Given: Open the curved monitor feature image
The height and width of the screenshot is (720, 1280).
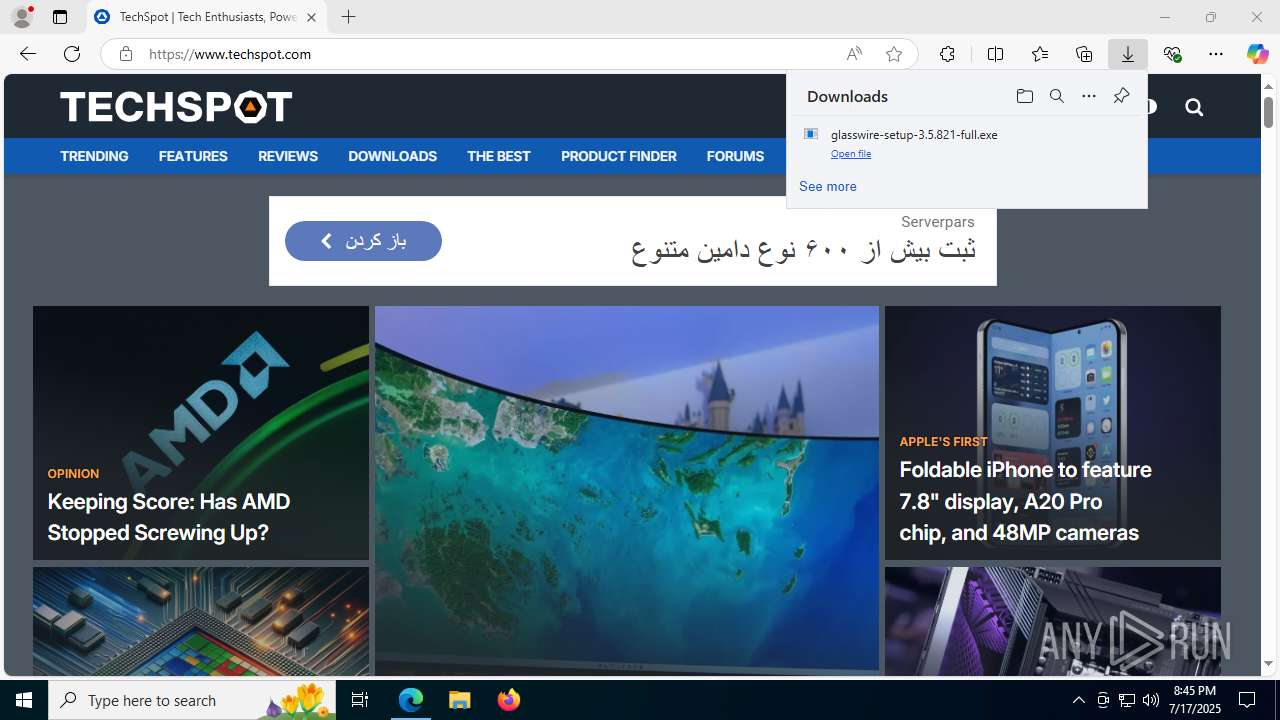Looking at the screenshot, I should (627, 490).
